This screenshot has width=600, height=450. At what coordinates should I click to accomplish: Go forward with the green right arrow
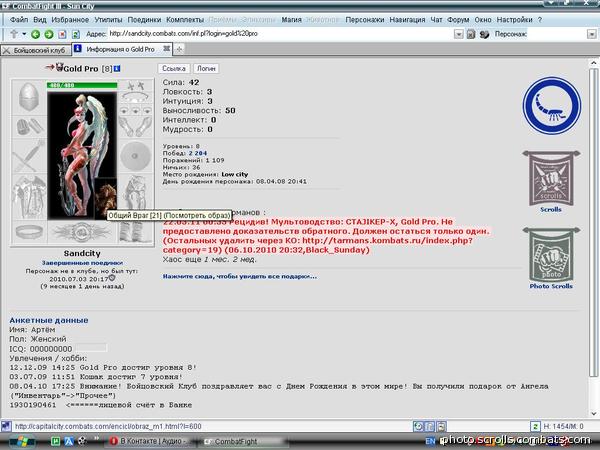click(x=49, y=34)
